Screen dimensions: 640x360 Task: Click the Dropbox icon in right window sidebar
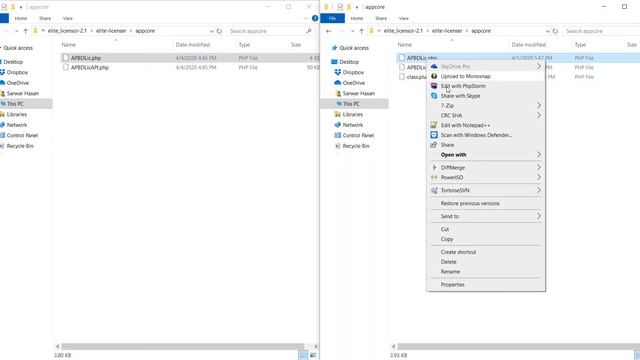click(338, 72)
